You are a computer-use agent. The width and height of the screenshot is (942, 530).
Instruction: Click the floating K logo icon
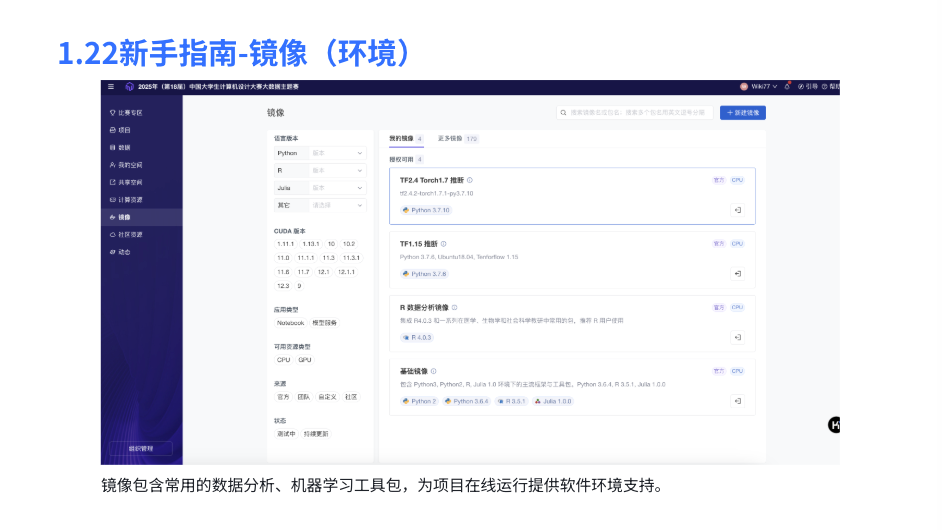(834, 424)
